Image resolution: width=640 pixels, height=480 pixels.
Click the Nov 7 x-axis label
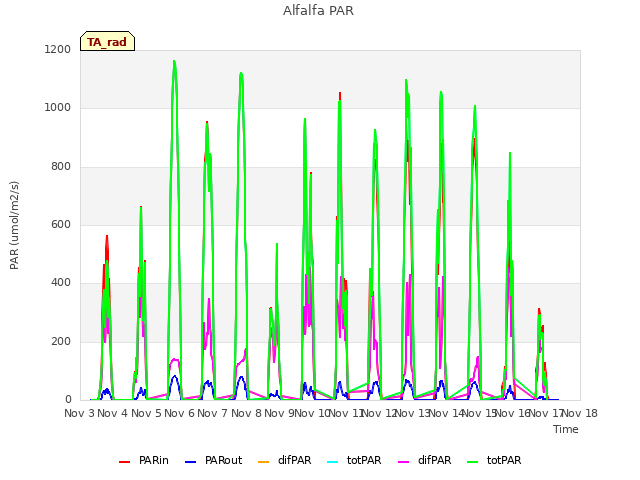(x=212, y=413)
